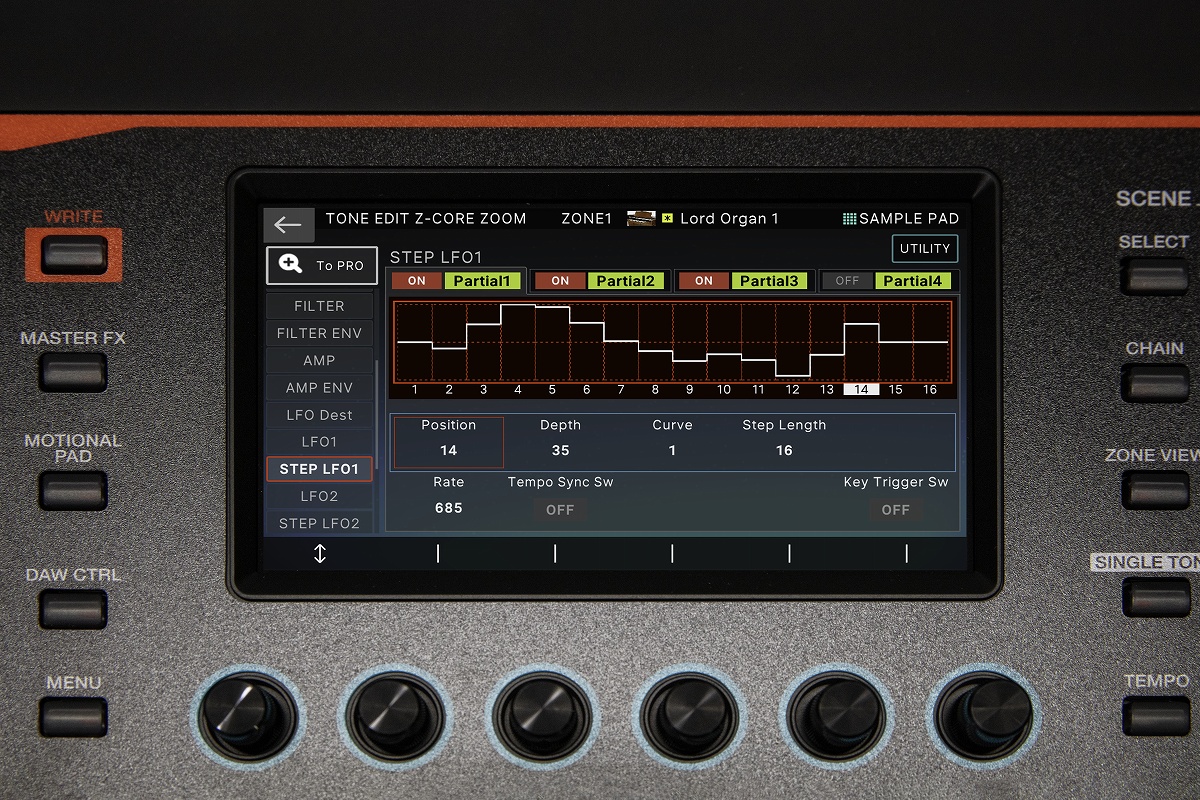
Task: Touch the first knob below the screen
Action: pos(245,716)
